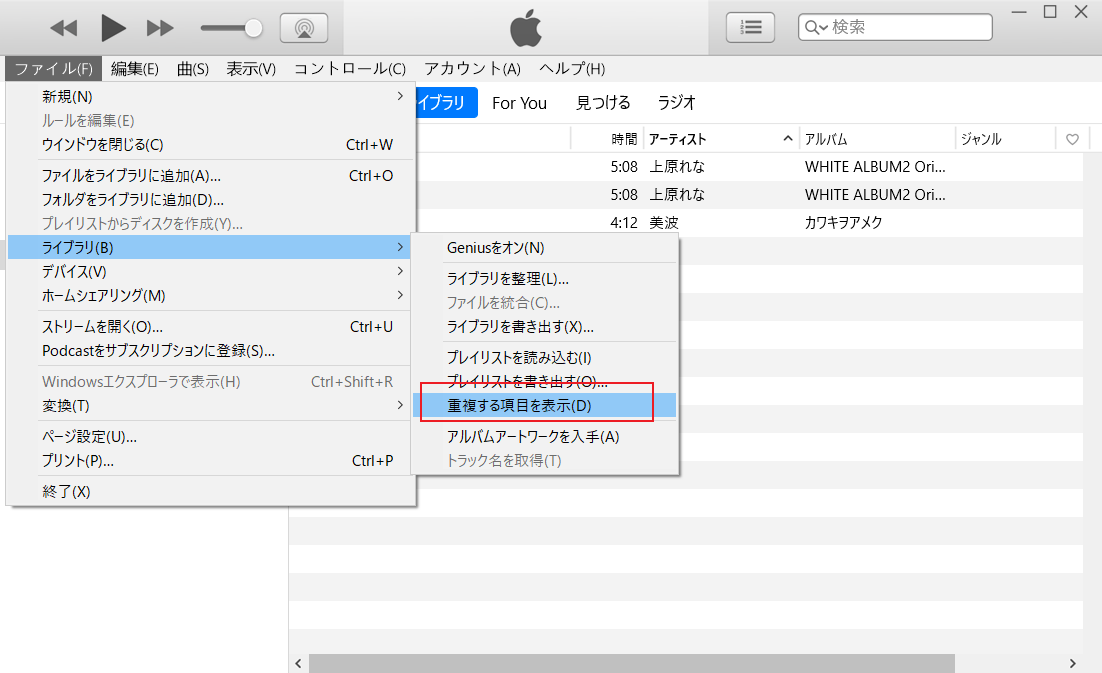The image size is (1102, 673).
Task: Expand the ライブラリ(B) submenu
Action: [x=209, y=247]
